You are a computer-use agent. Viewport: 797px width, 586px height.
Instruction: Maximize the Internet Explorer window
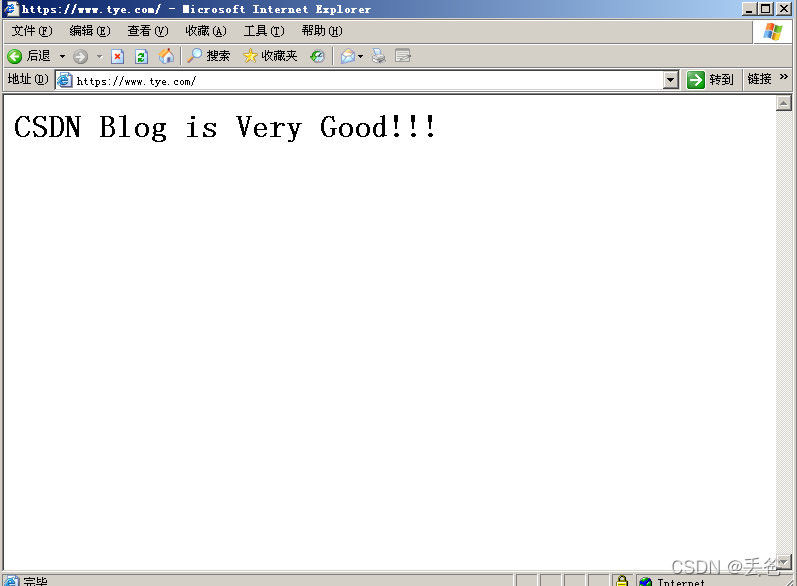(766, 9)
